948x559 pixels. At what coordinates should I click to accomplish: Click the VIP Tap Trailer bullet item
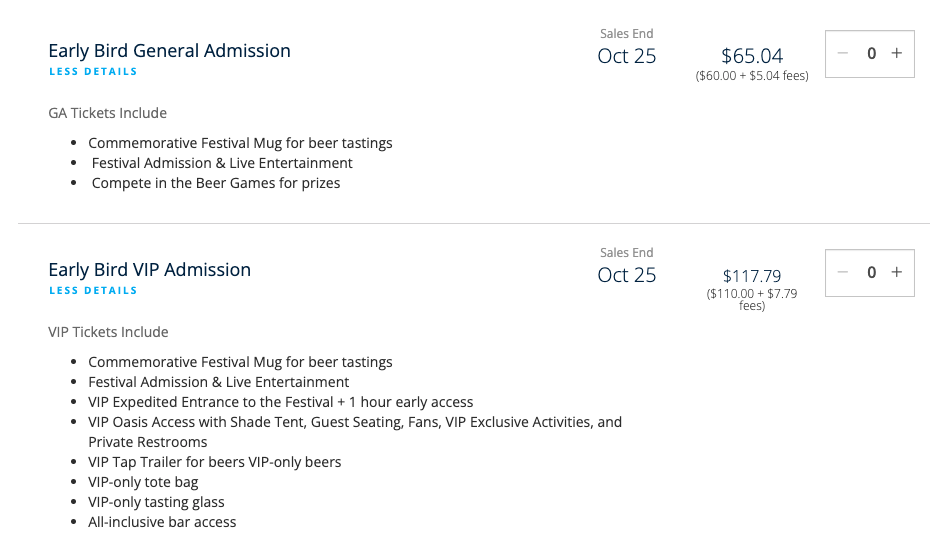click(214, 462)
